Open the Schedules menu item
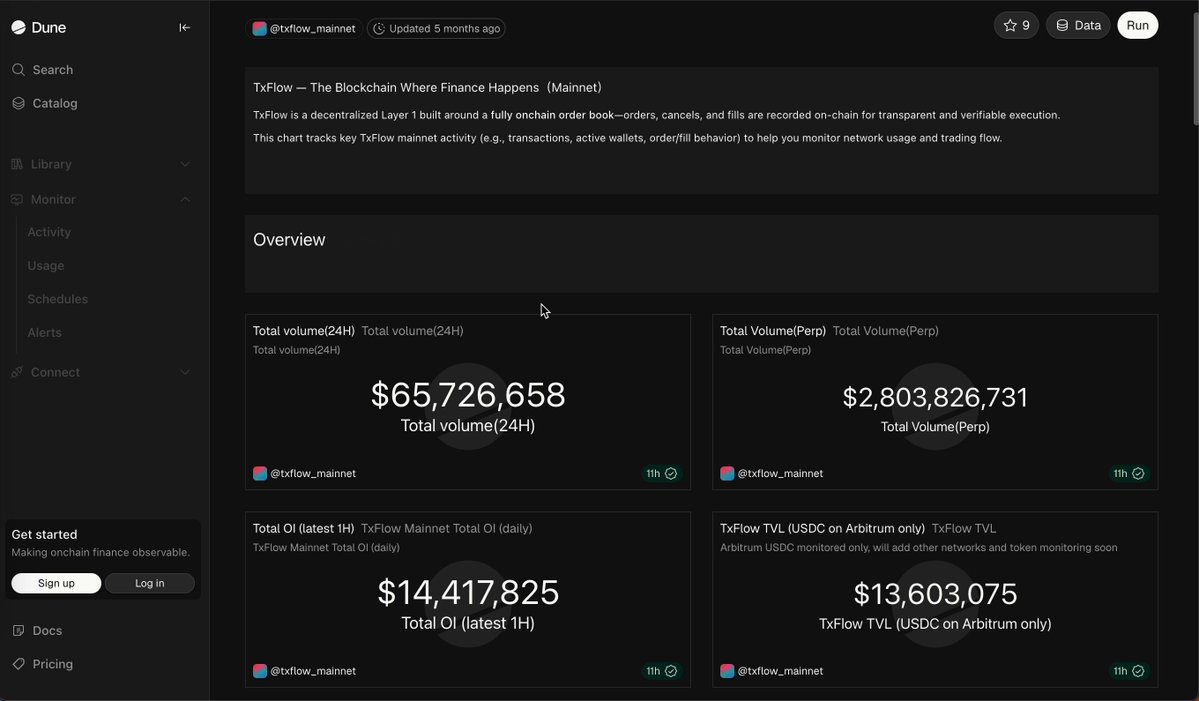 coord(57,299)
